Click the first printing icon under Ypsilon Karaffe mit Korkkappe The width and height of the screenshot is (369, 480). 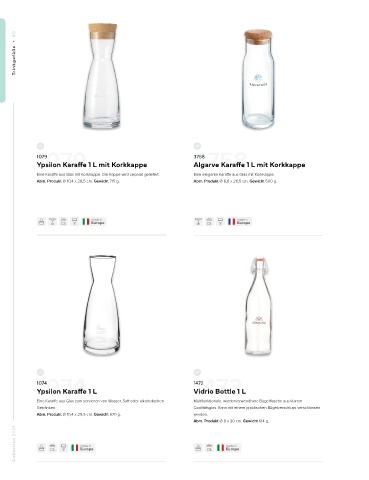point(41,222)
